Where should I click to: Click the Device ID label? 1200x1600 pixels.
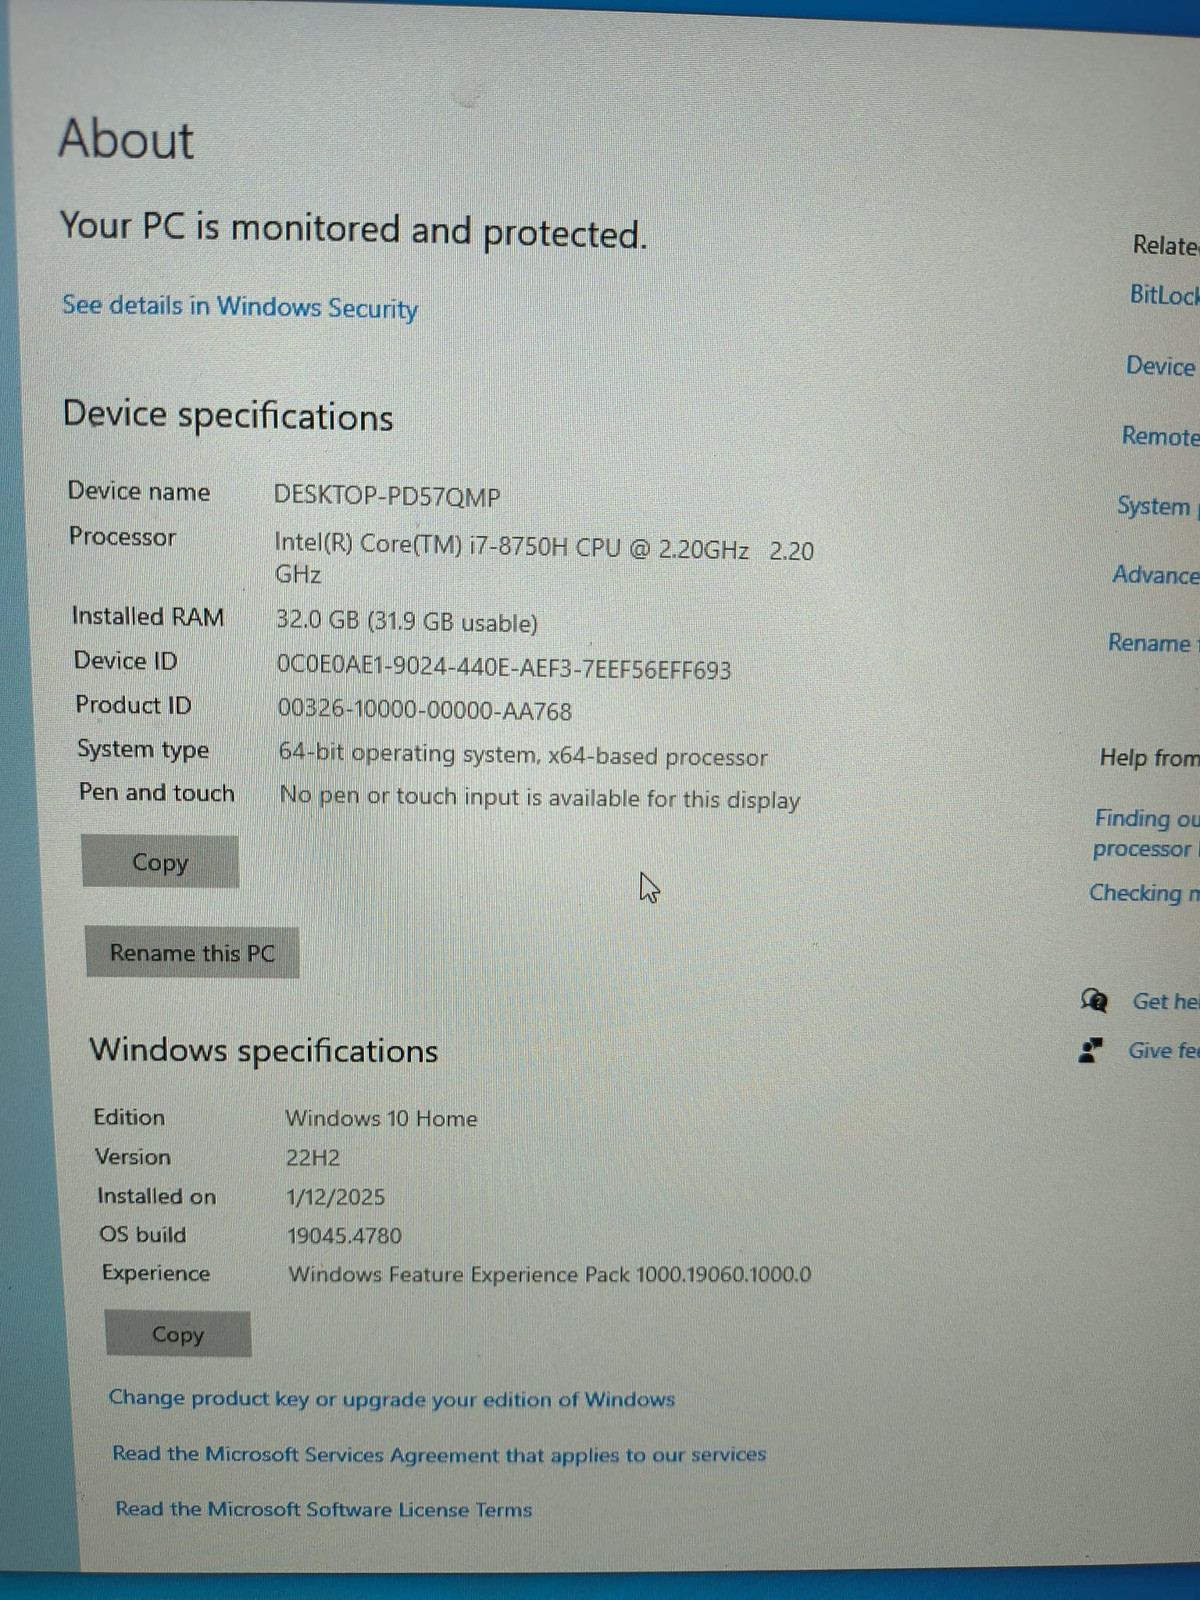(126, 661)
